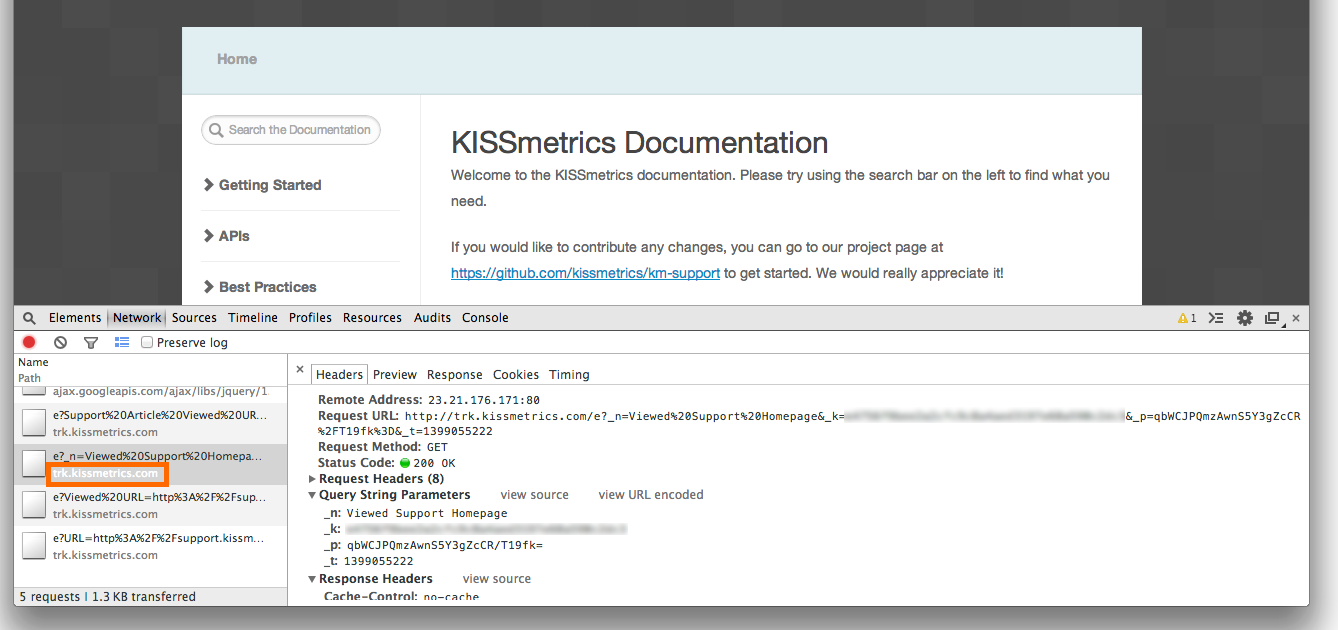Open the Audits panel

pos(432,318)
